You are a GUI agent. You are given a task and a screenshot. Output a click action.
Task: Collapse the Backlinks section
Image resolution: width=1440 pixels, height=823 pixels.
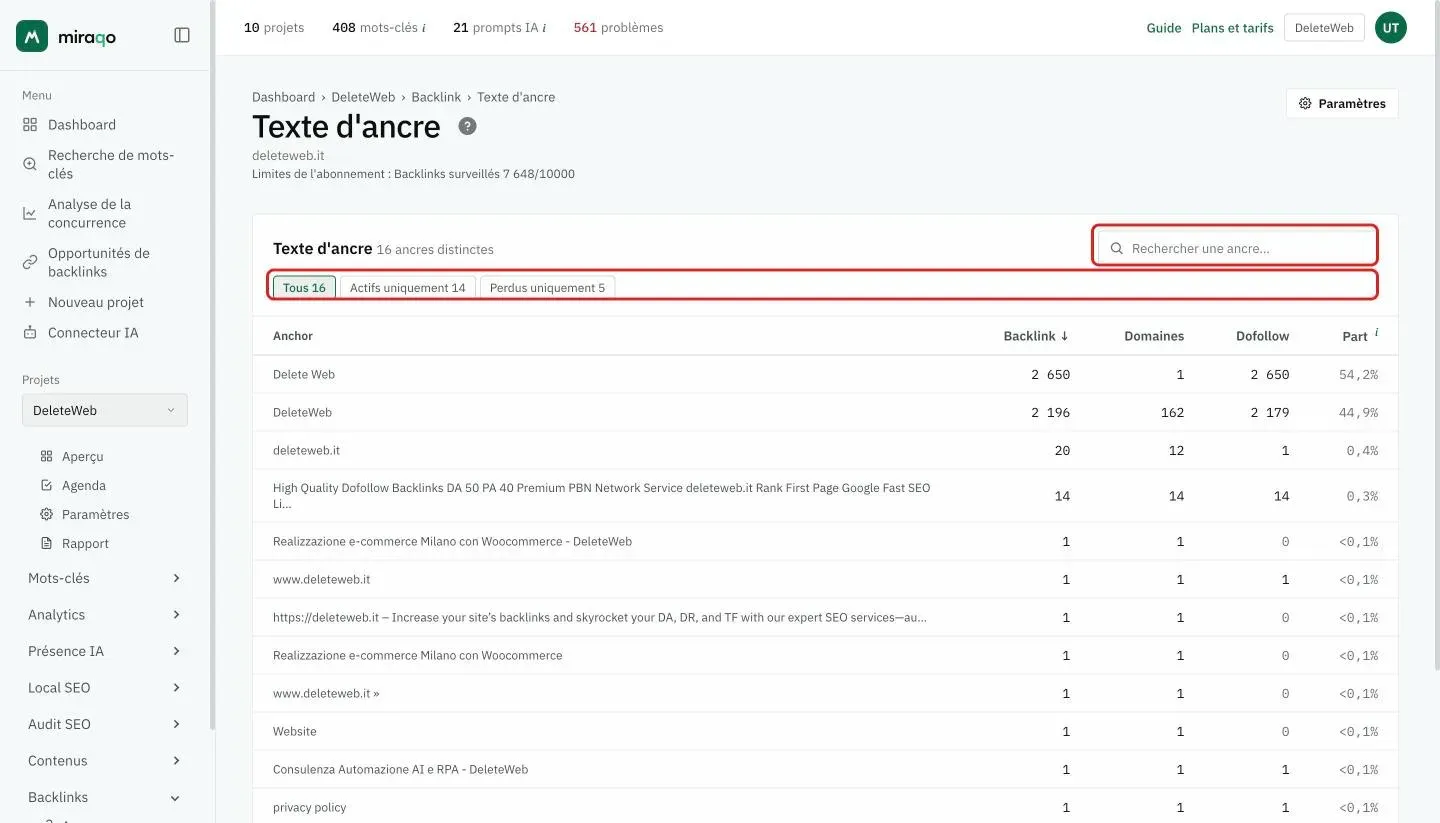click(x=105, y=797)
